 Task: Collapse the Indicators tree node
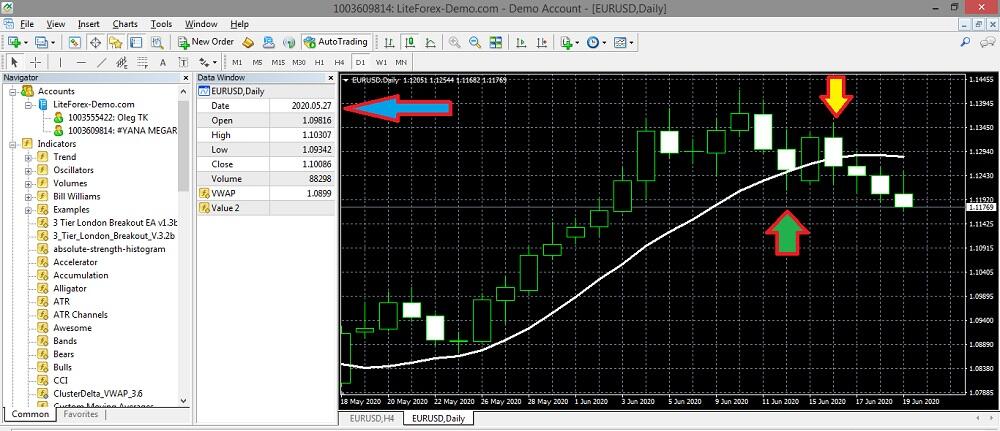point(13,144)
